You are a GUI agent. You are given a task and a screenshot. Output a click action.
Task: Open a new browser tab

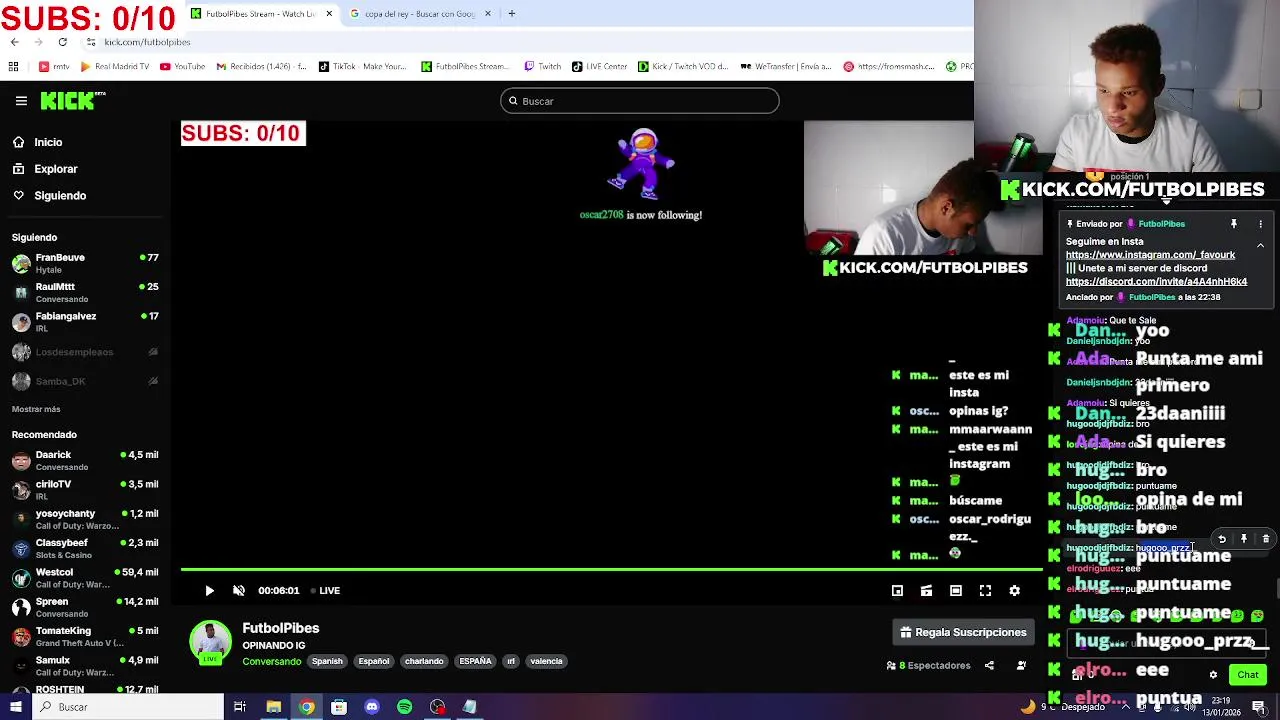[511, 14]
